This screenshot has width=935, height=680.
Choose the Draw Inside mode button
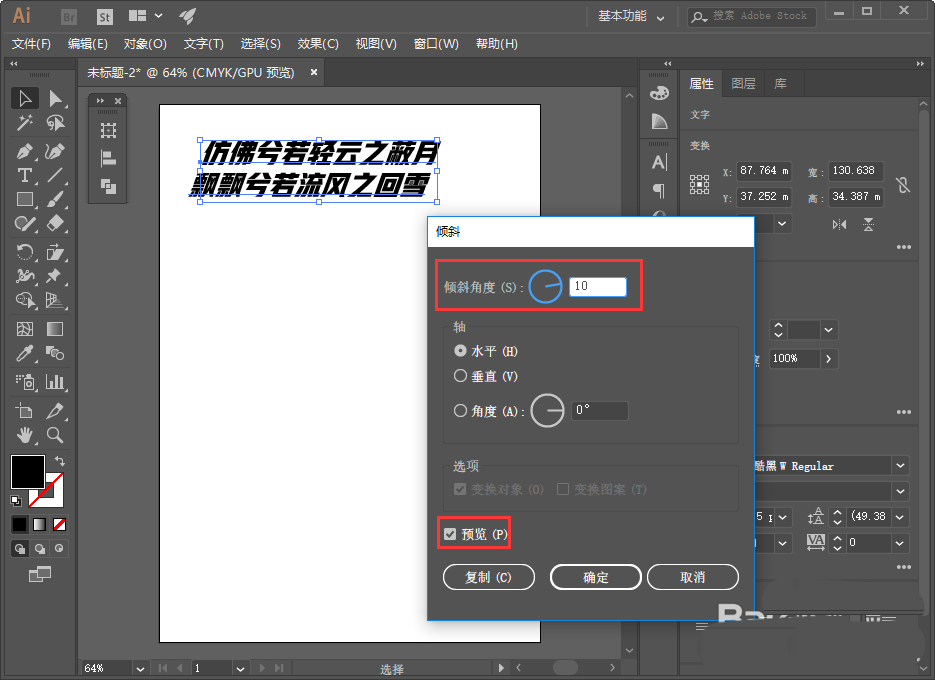(59, 549)
